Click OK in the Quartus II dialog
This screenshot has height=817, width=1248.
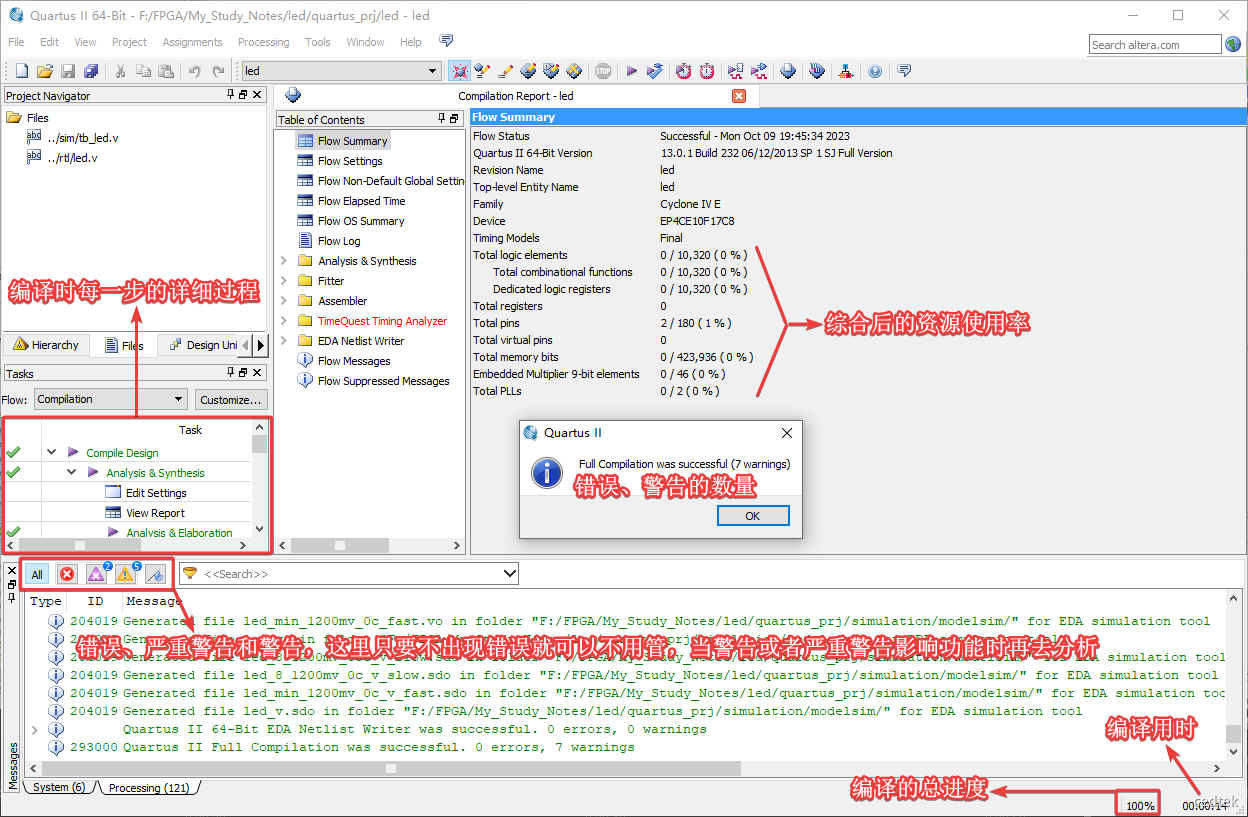click(x=753, y=516)
